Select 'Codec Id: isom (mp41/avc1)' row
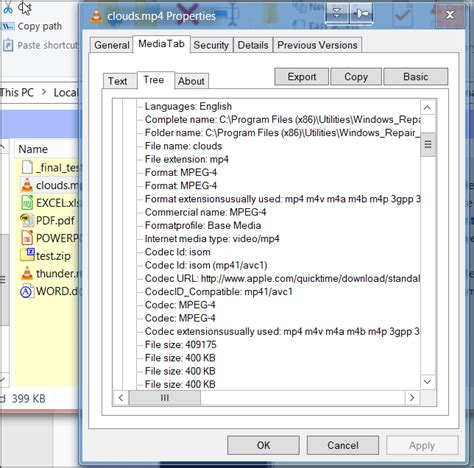The image size is (474, 468). tap(206, 265)
